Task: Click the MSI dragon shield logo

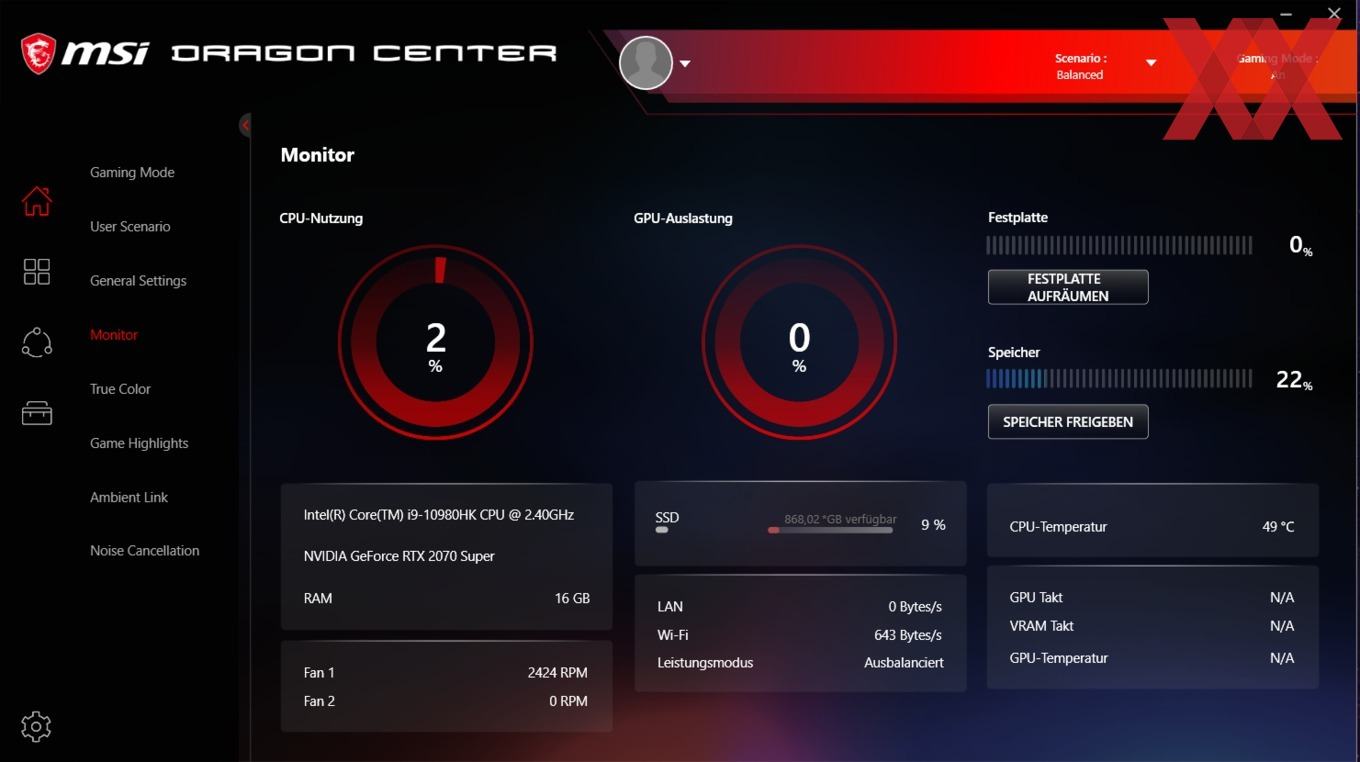Action: click(39, 53)
